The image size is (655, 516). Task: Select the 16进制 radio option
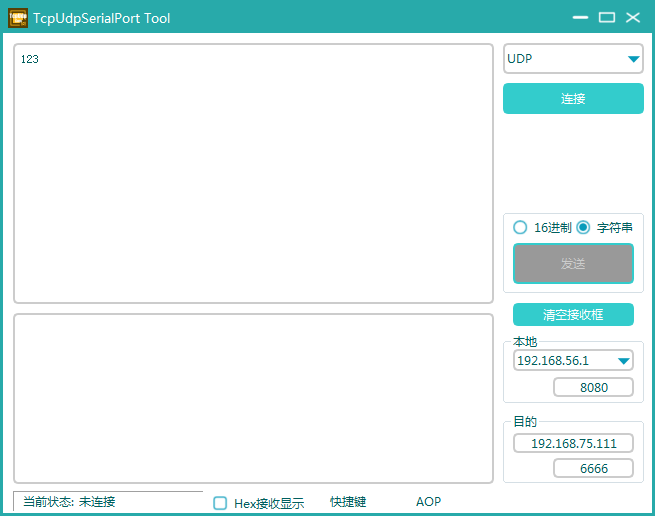pyautogui.click(x=520, y=228)
